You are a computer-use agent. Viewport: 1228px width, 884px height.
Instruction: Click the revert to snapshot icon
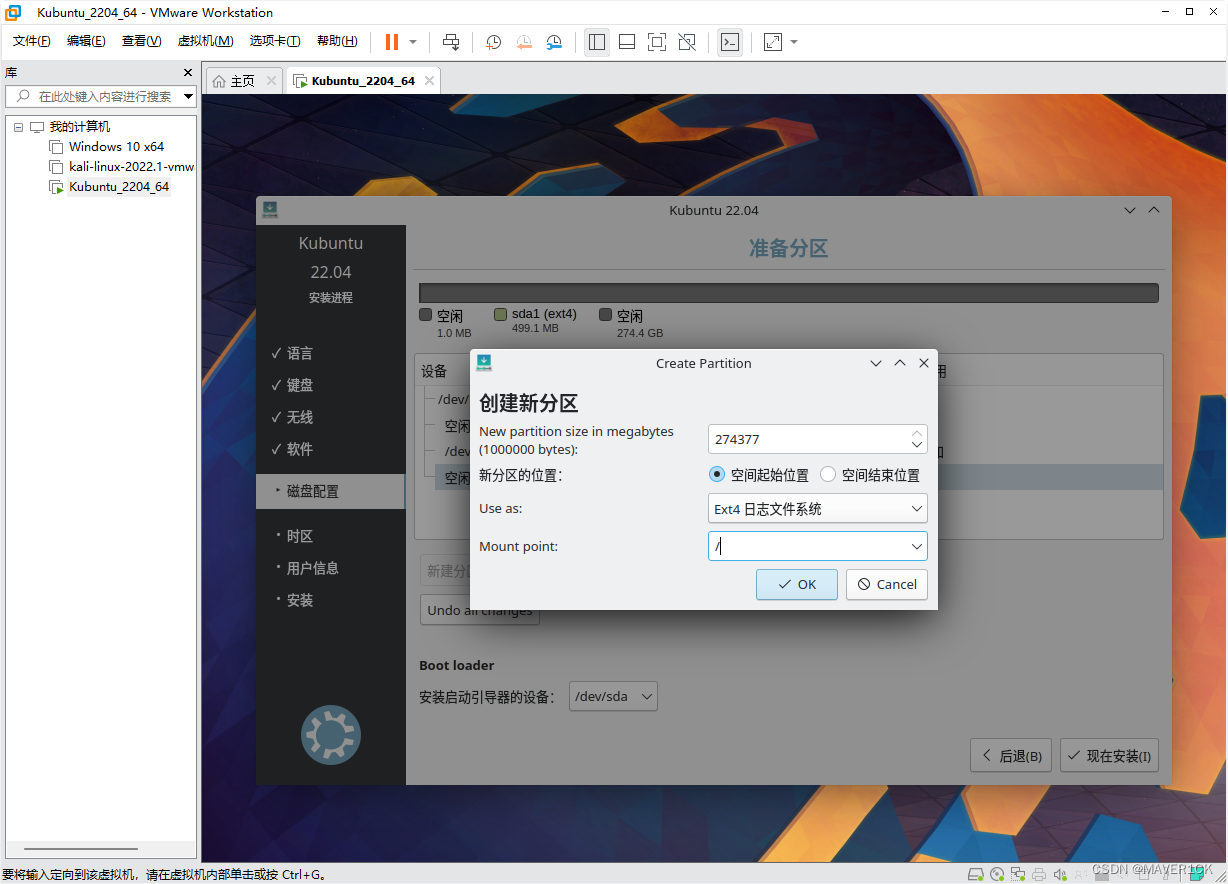(x=524, y=42)
